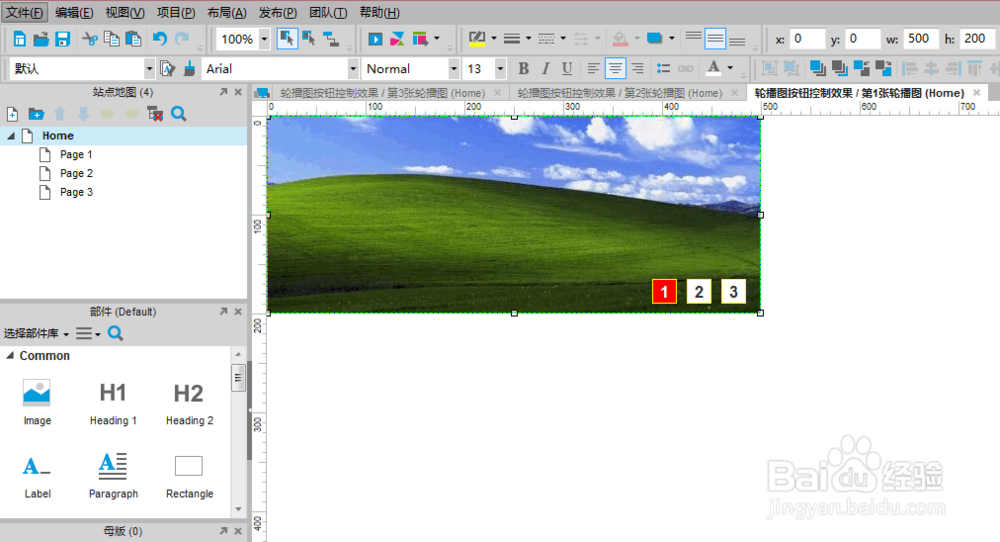Open a file with the folder icon
The height and width of the screenshot is (542, 1000).
pos(41,39)
